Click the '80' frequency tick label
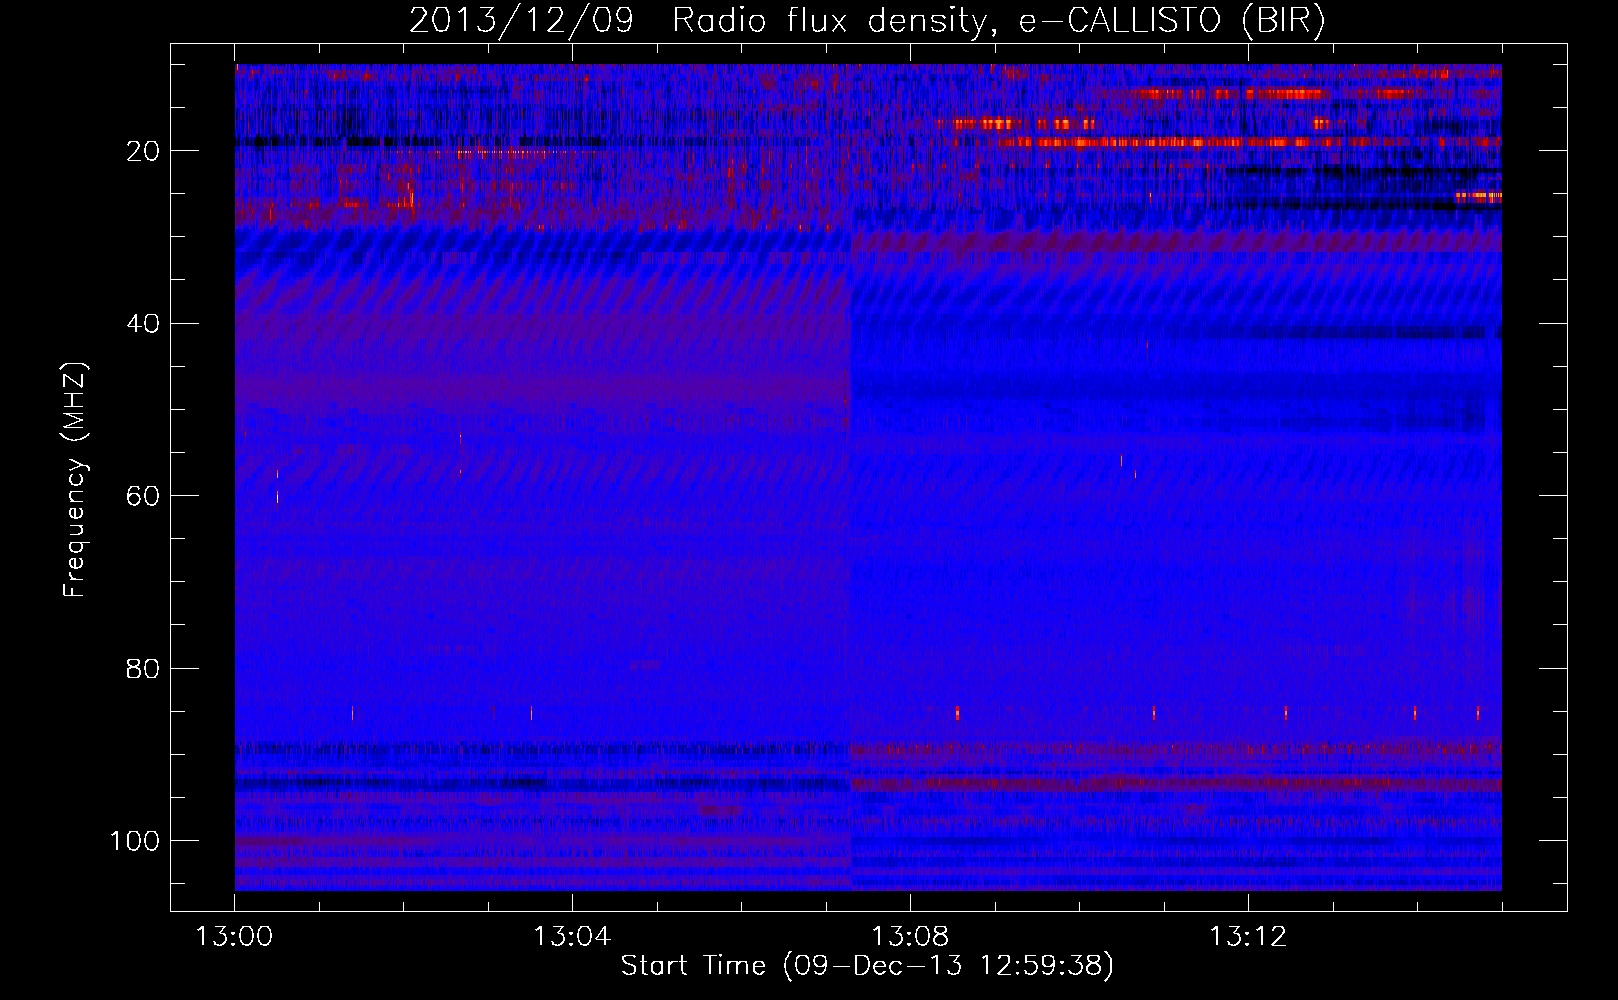Viewport: 1618px width, 1000px height. pos(143,668)
